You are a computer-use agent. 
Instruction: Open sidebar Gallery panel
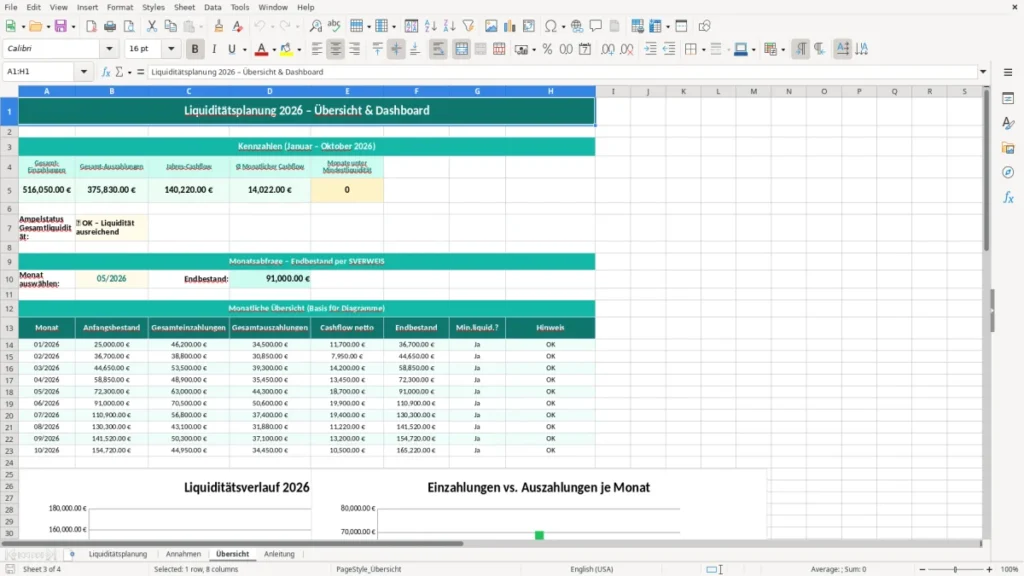[x=1008, y=148]
